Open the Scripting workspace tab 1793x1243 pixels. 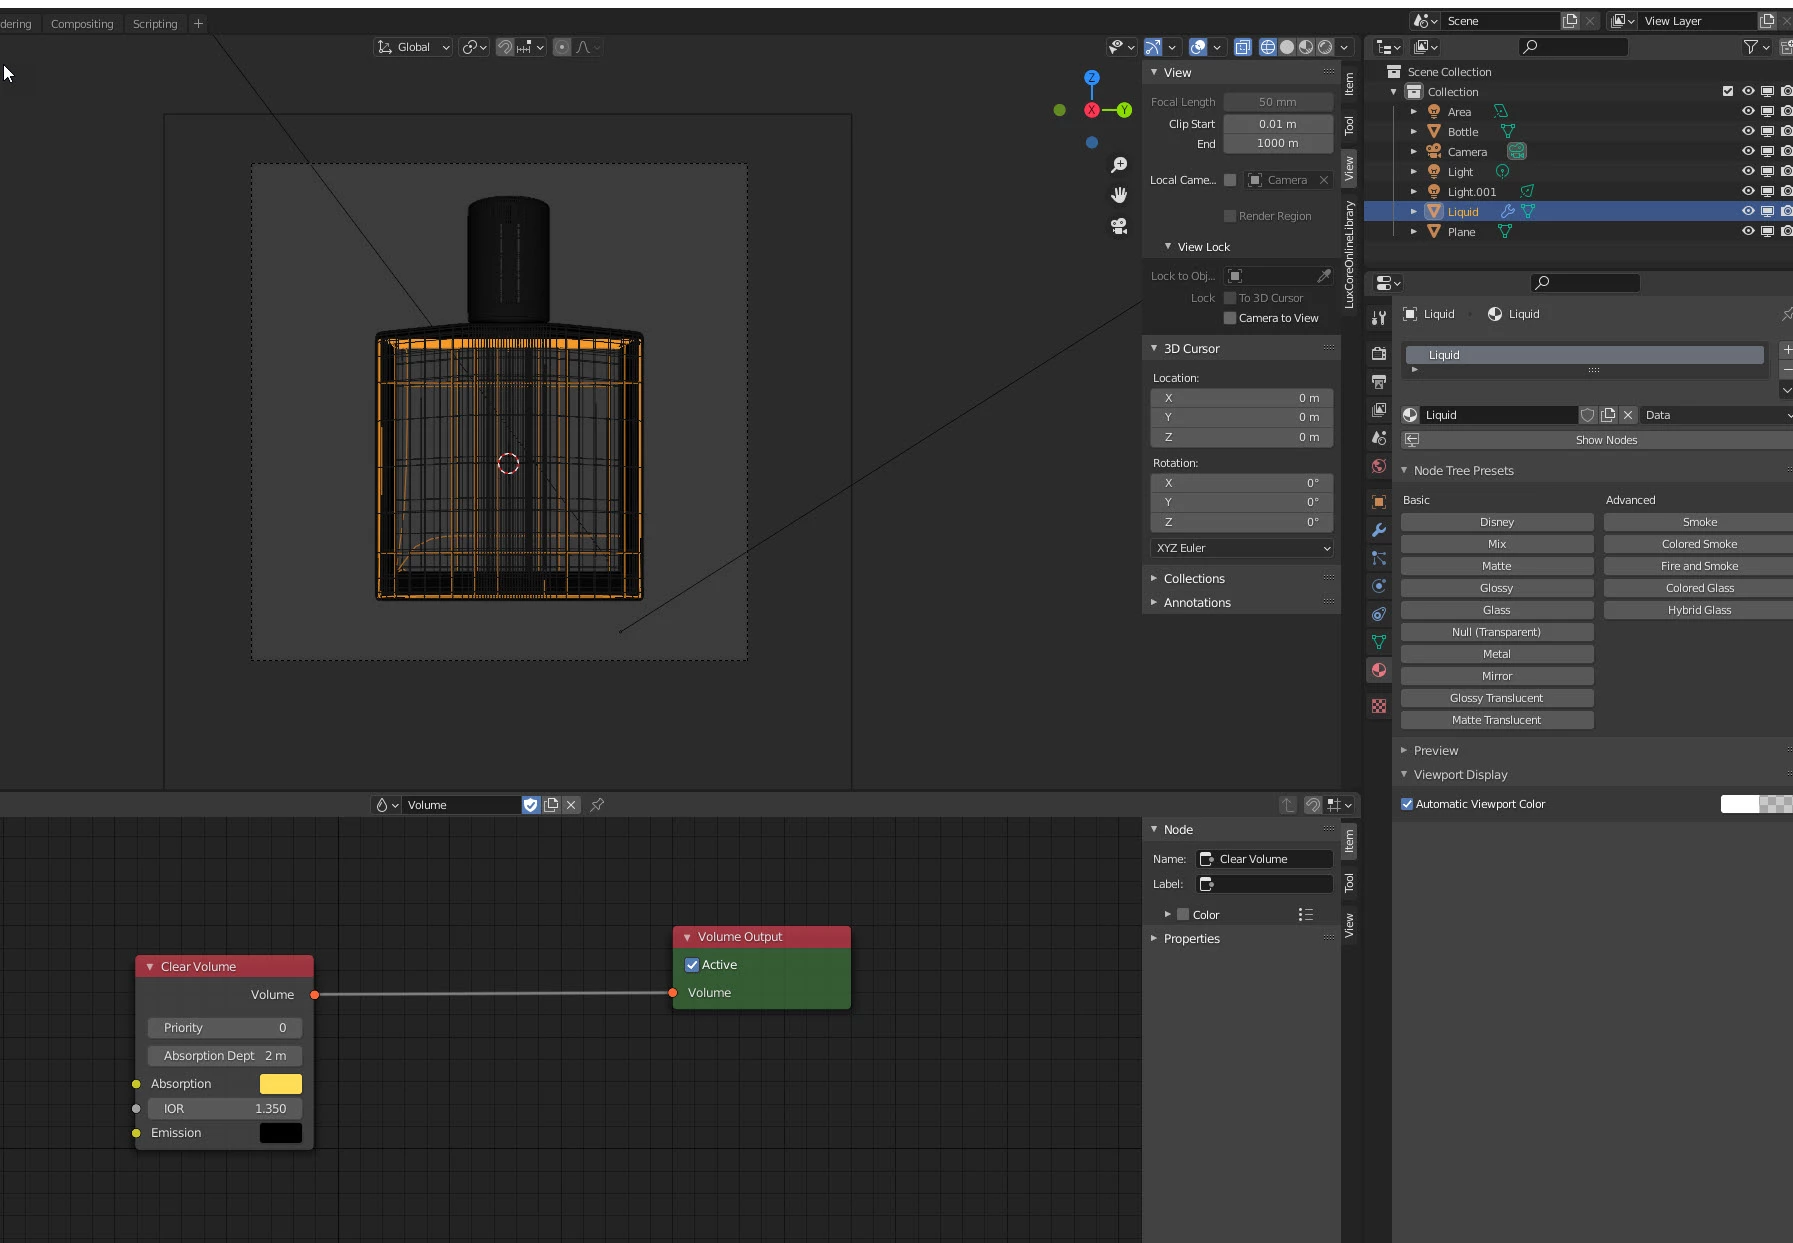[155, 24]
